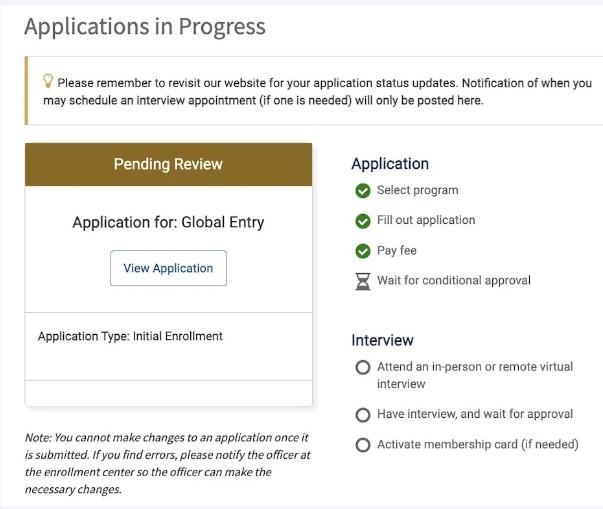Click the note about application changes
603x509 pixels.
point(166,464)
